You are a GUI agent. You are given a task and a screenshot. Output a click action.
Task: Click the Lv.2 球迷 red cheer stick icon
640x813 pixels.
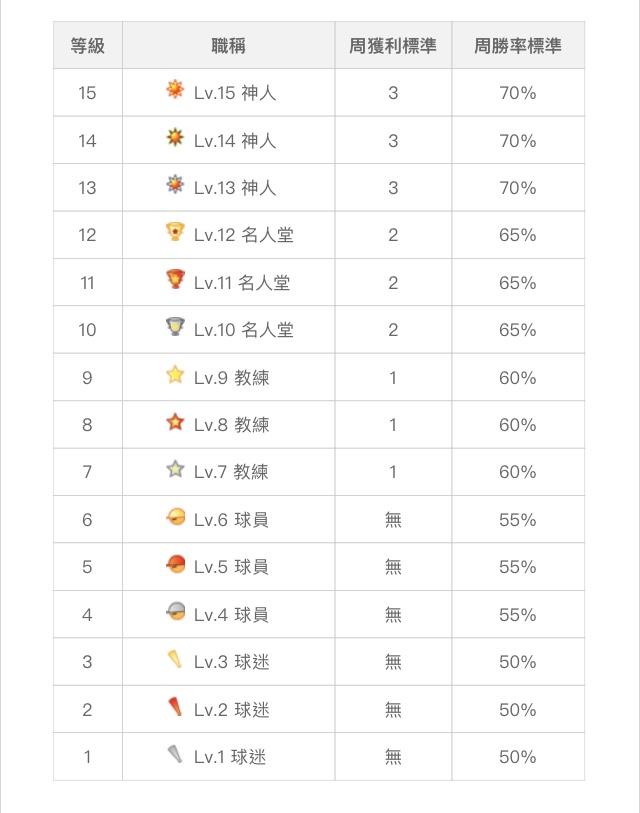pos(175,706)
